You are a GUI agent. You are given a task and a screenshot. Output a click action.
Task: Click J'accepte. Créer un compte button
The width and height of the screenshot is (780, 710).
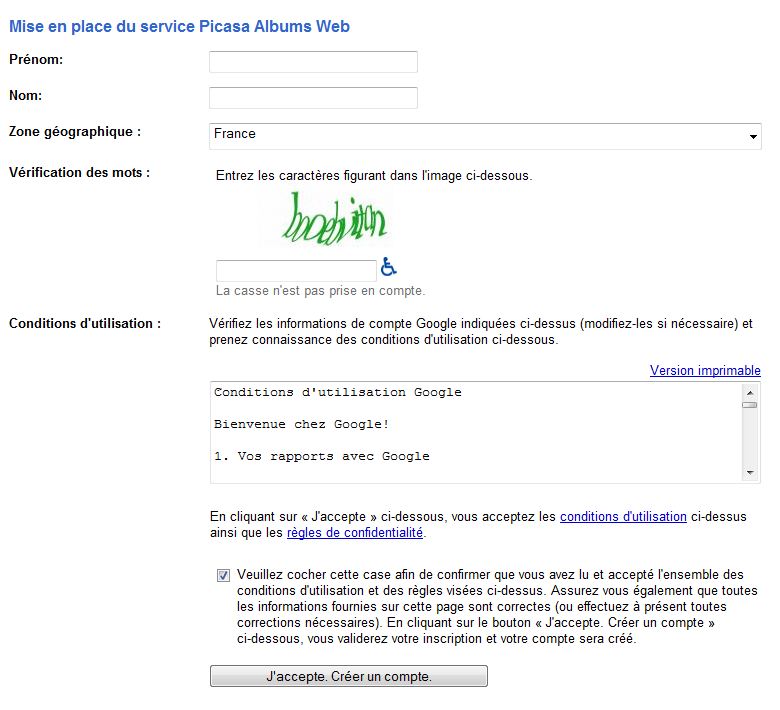pyautogui.click(x=349, y=676)
